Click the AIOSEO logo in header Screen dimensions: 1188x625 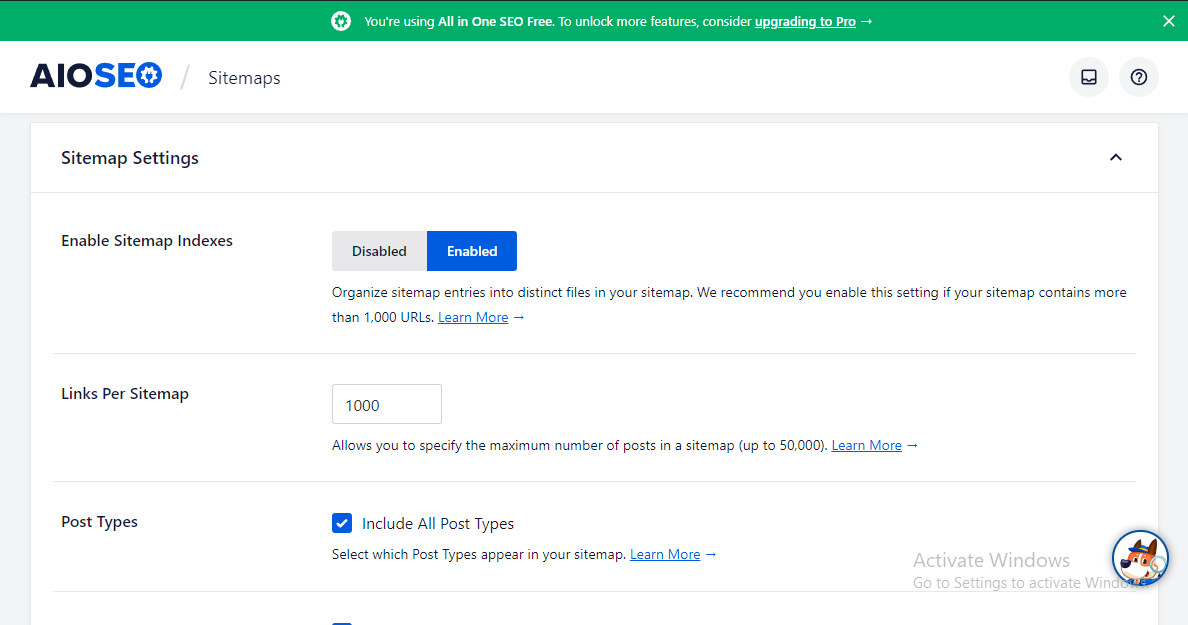[96, 77]
